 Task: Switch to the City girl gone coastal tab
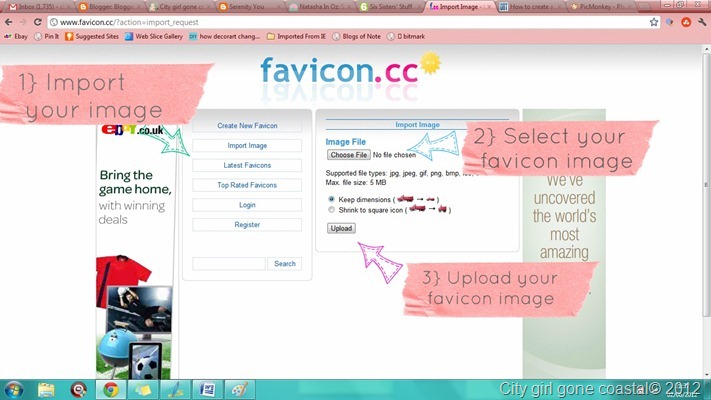point(180,6)
